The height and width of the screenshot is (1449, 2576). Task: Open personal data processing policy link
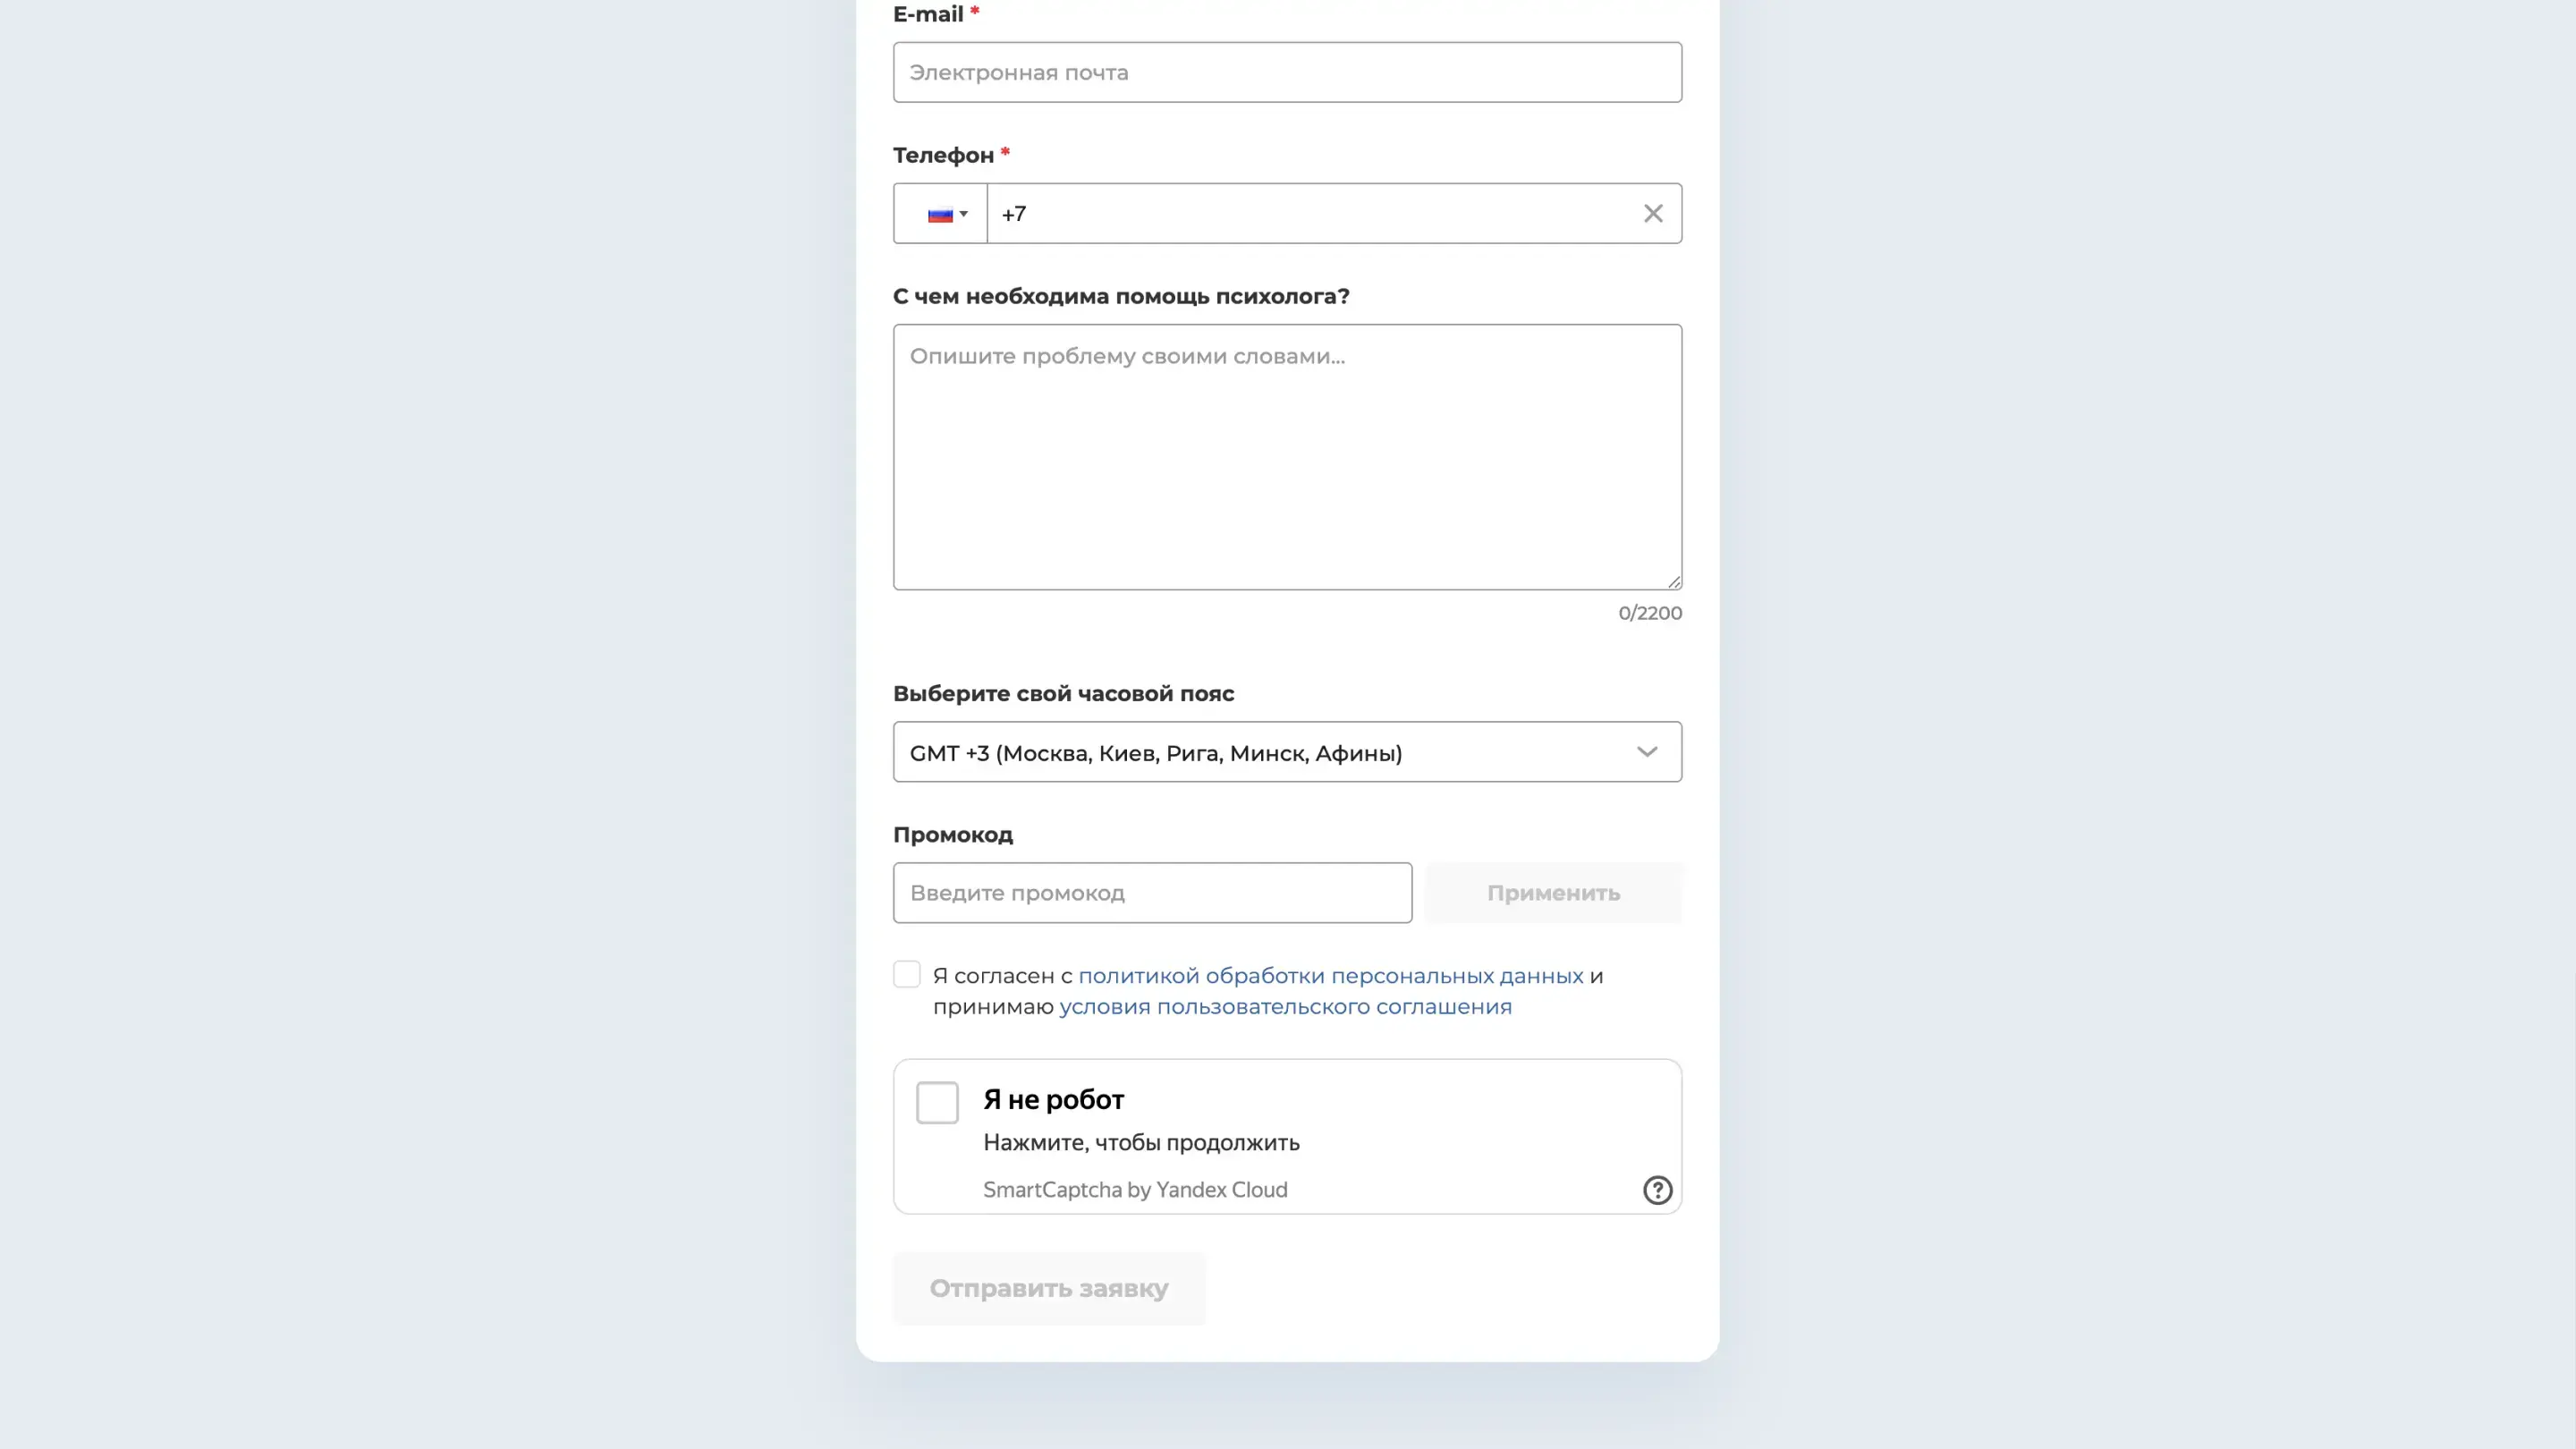click(x=1330, y=975)
